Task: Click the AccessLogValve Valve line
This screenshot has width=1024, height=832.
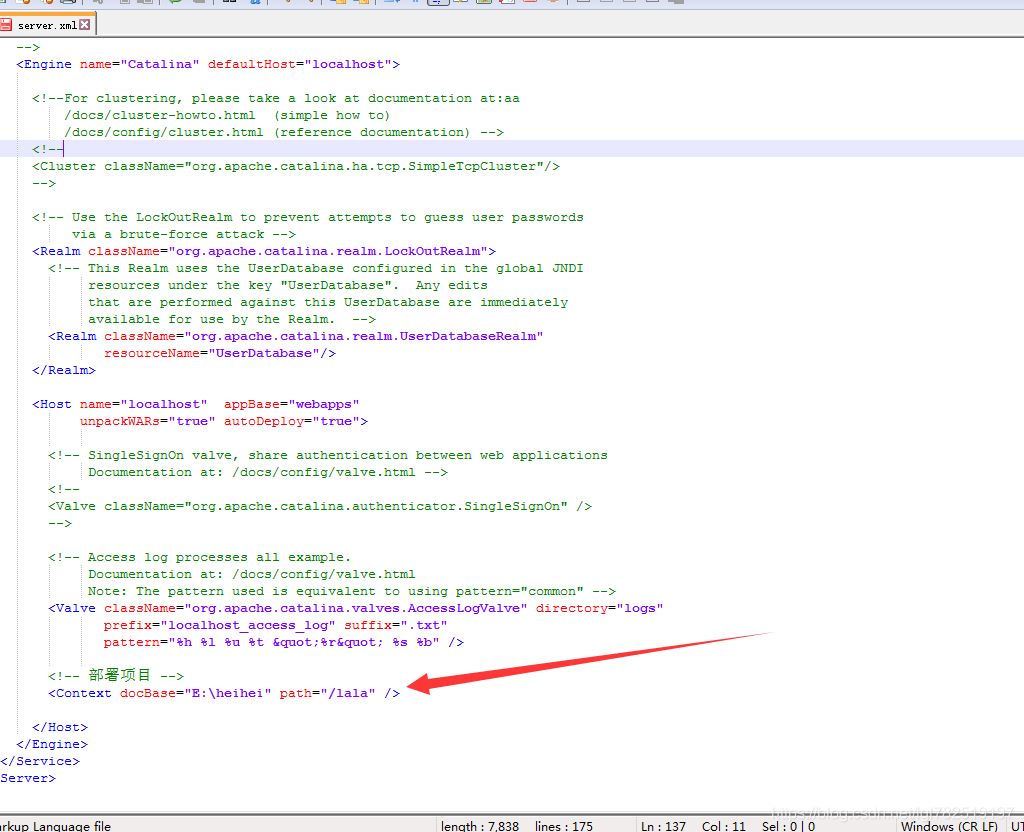Action: [x=356, y=608]
